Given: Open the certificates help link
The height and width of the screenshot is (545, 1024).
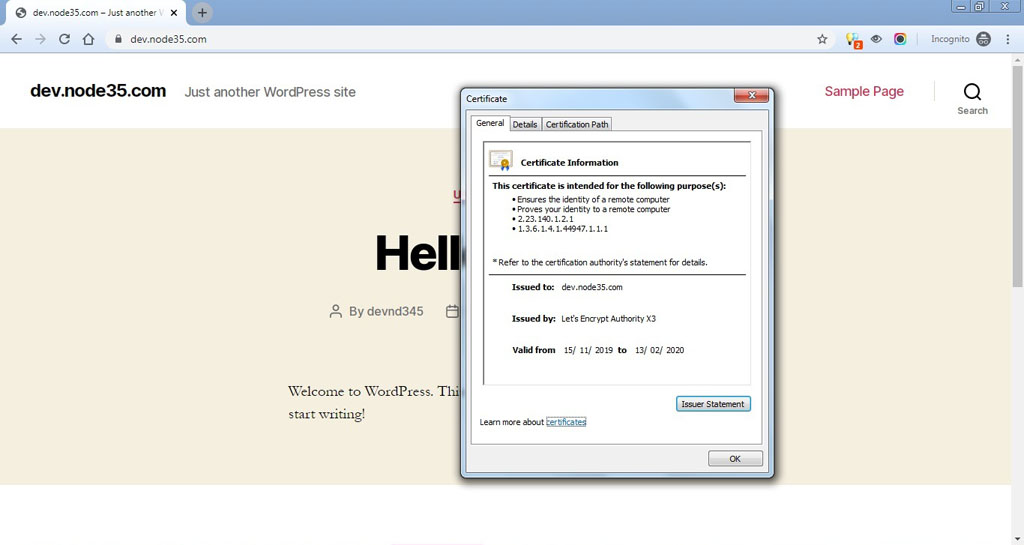Looking at the screenshot, I should [x=566, y=422].
